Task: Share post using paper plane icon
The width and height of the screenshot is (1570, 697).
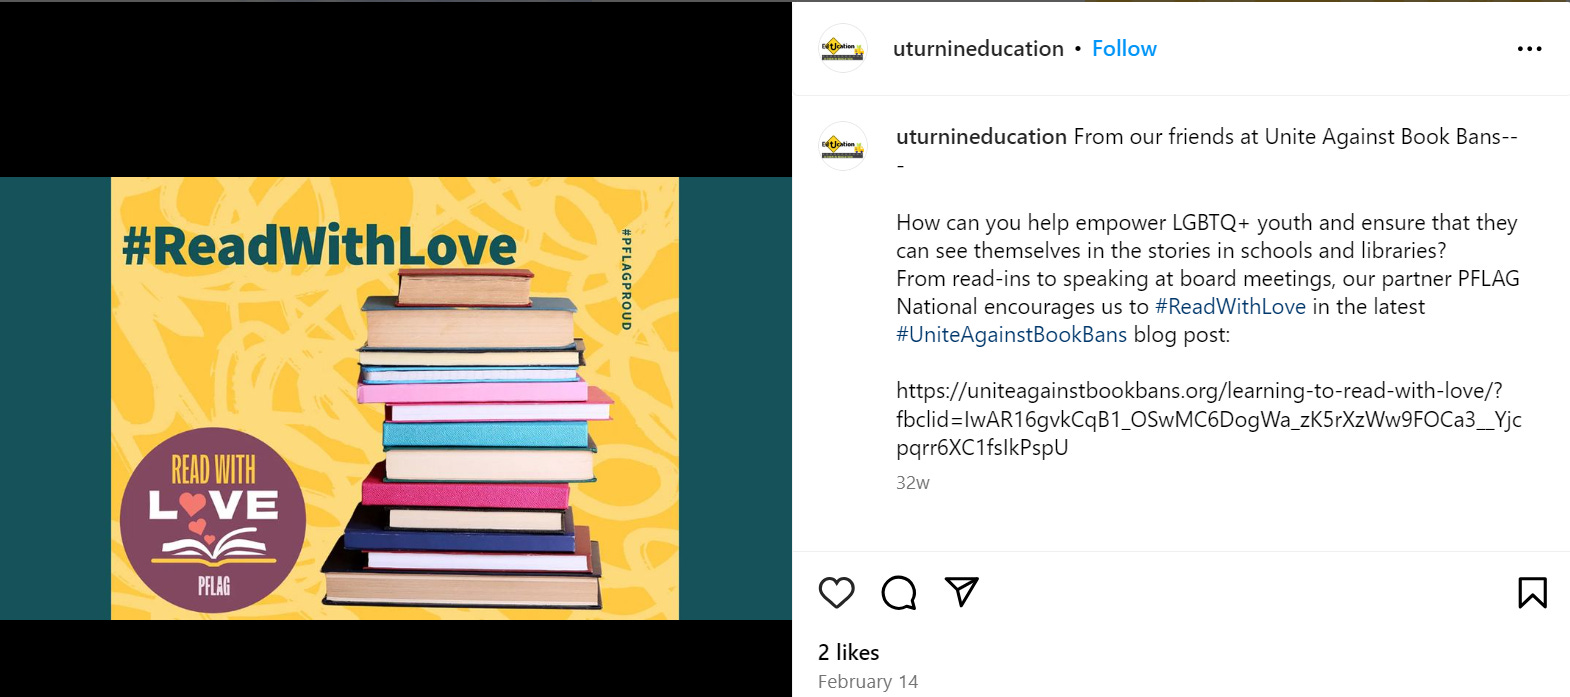Action: [x=961, y=592]
